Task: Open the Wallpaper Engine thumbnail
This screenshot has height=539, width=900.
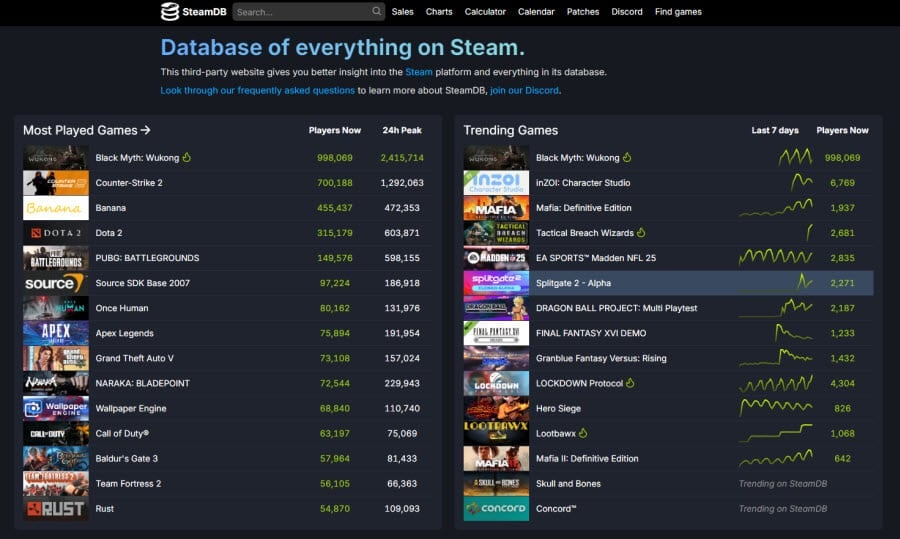Action: click(x=56, y=408)
